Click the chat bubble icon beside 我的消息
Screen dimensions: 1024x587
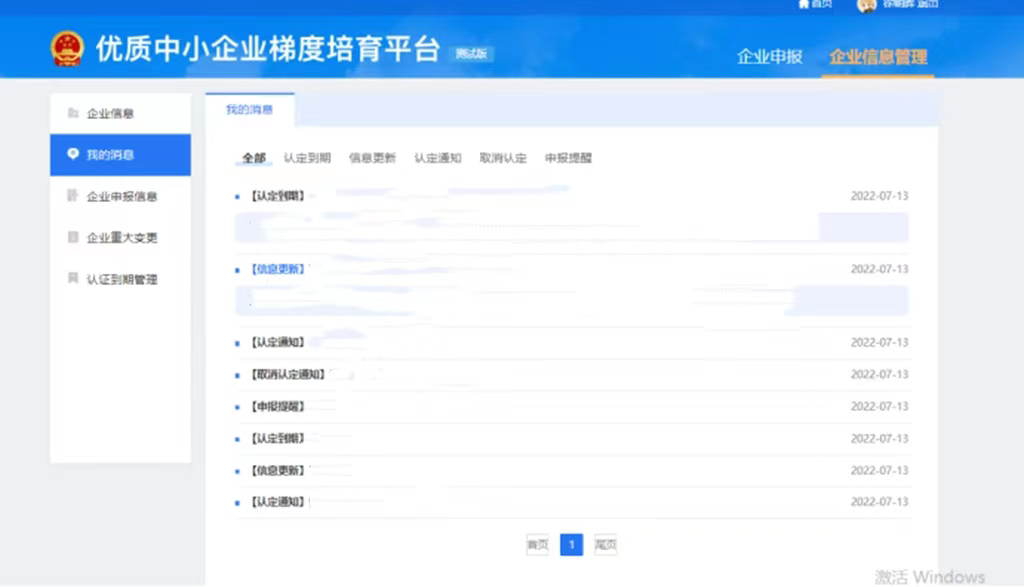click(x=72, y=154)
